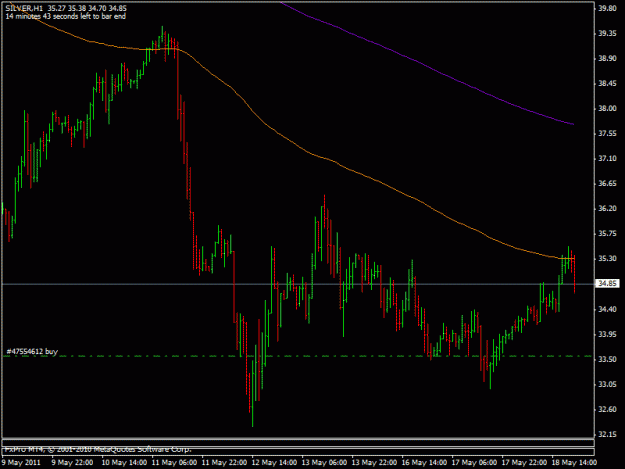Click the 38.90 price scale label
This screenshot has width=625, height=469.
607,59
